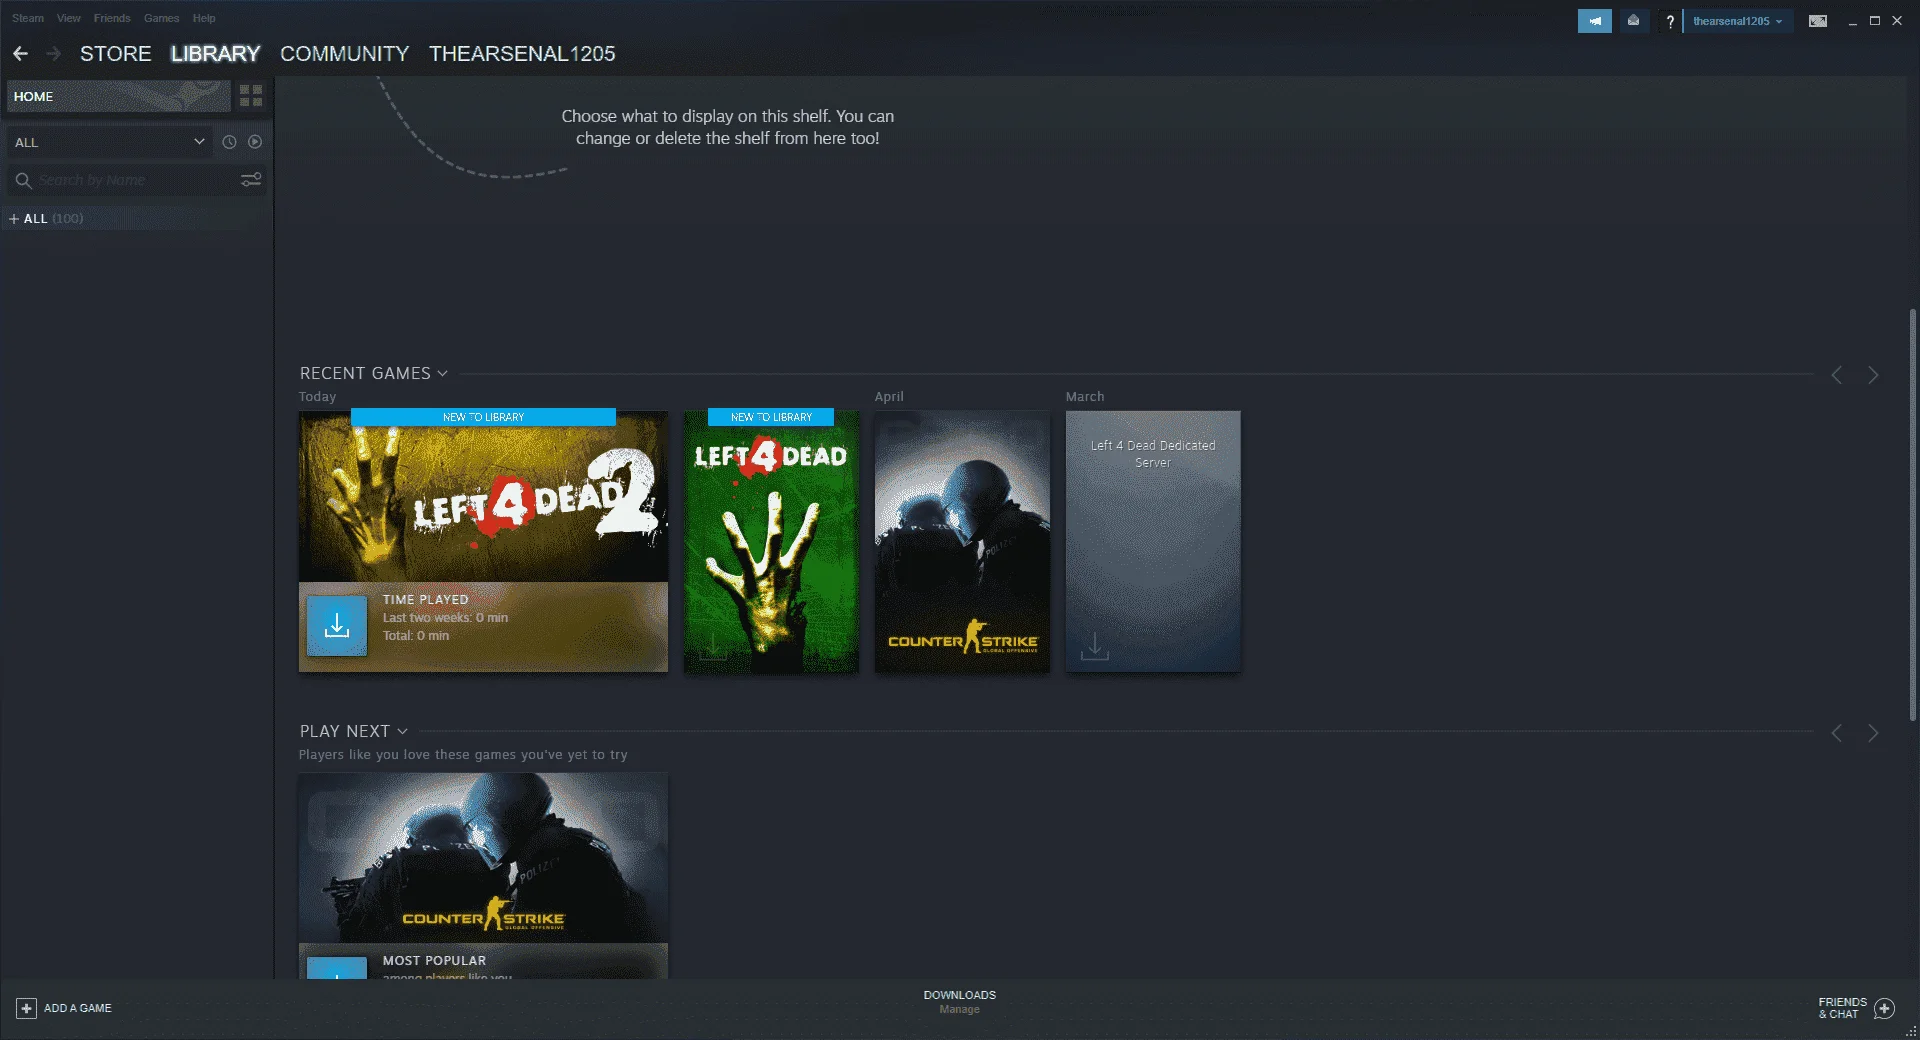Click the vertical library scrollbar
This screenshot has height=1040, width=1920.
pyautogui.click(x=1913, y=515)
